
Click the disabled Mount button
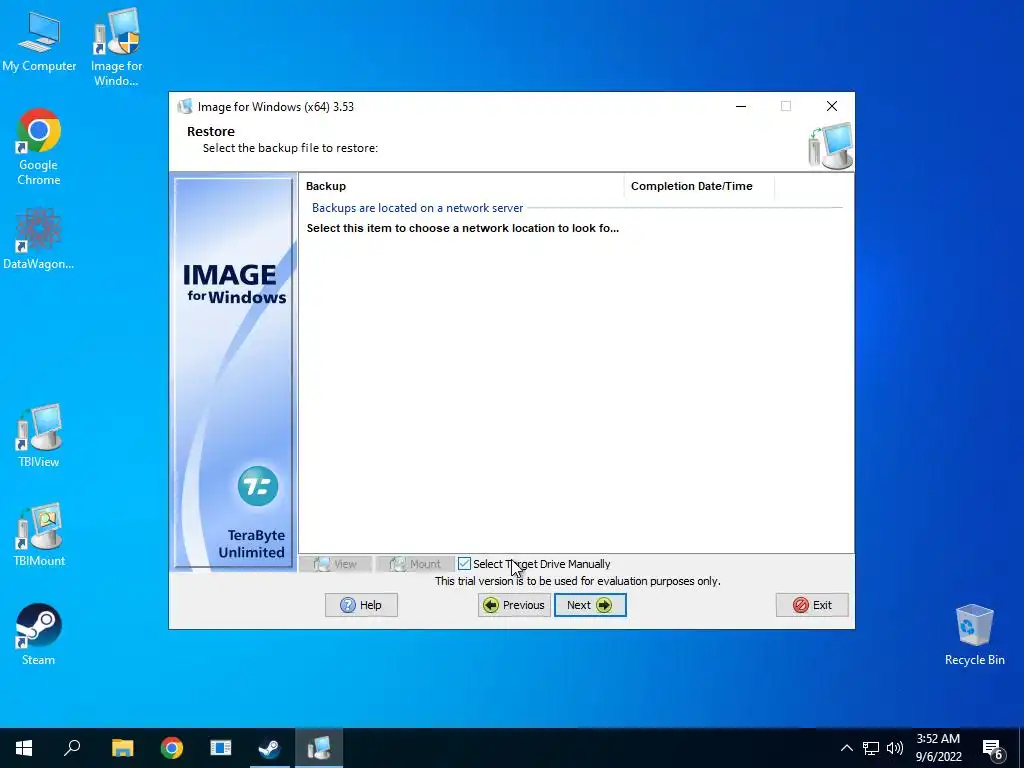click(x=415, y=564)
